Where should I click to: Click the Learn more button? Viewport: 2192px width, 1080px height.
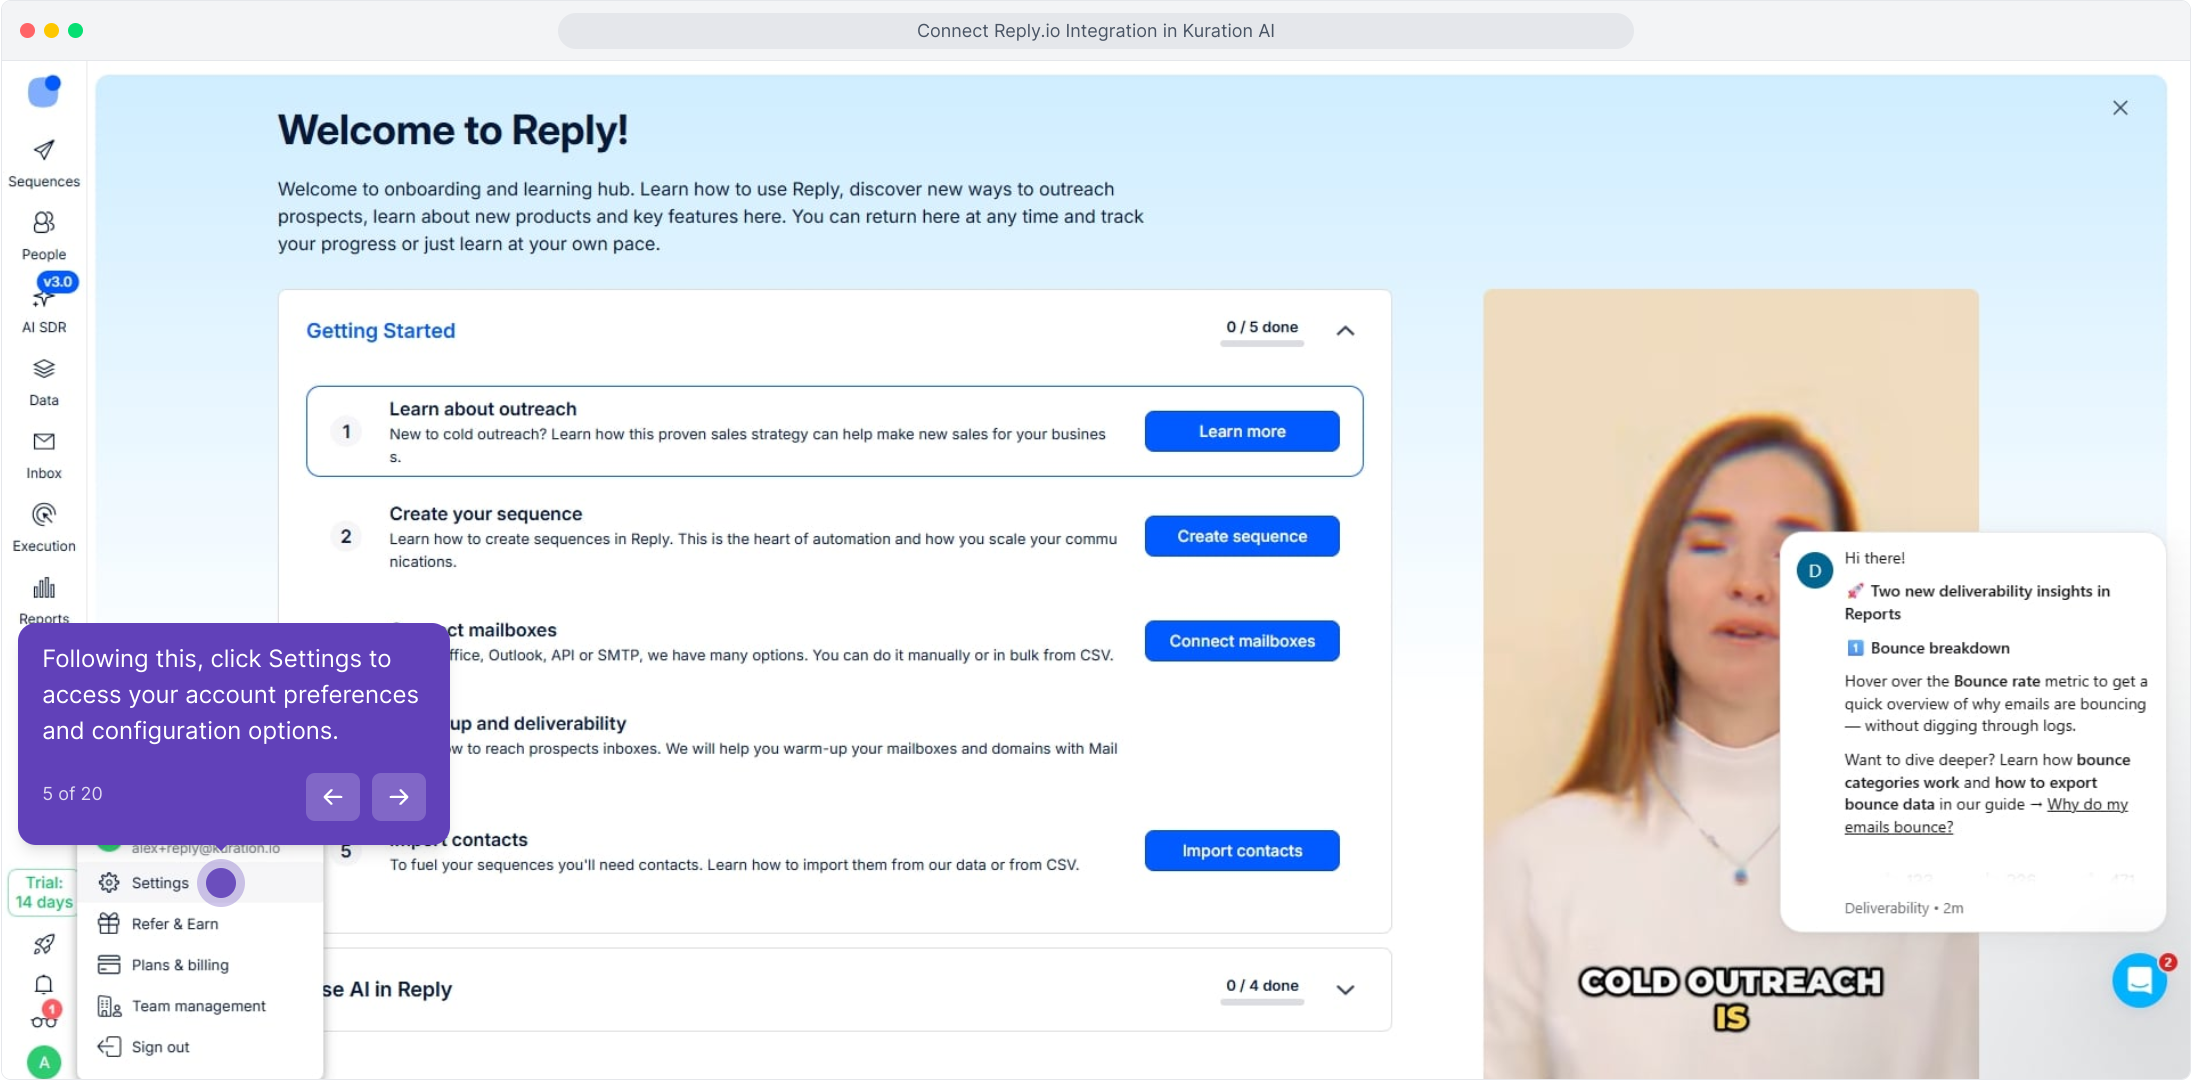tap(1242, 431)
